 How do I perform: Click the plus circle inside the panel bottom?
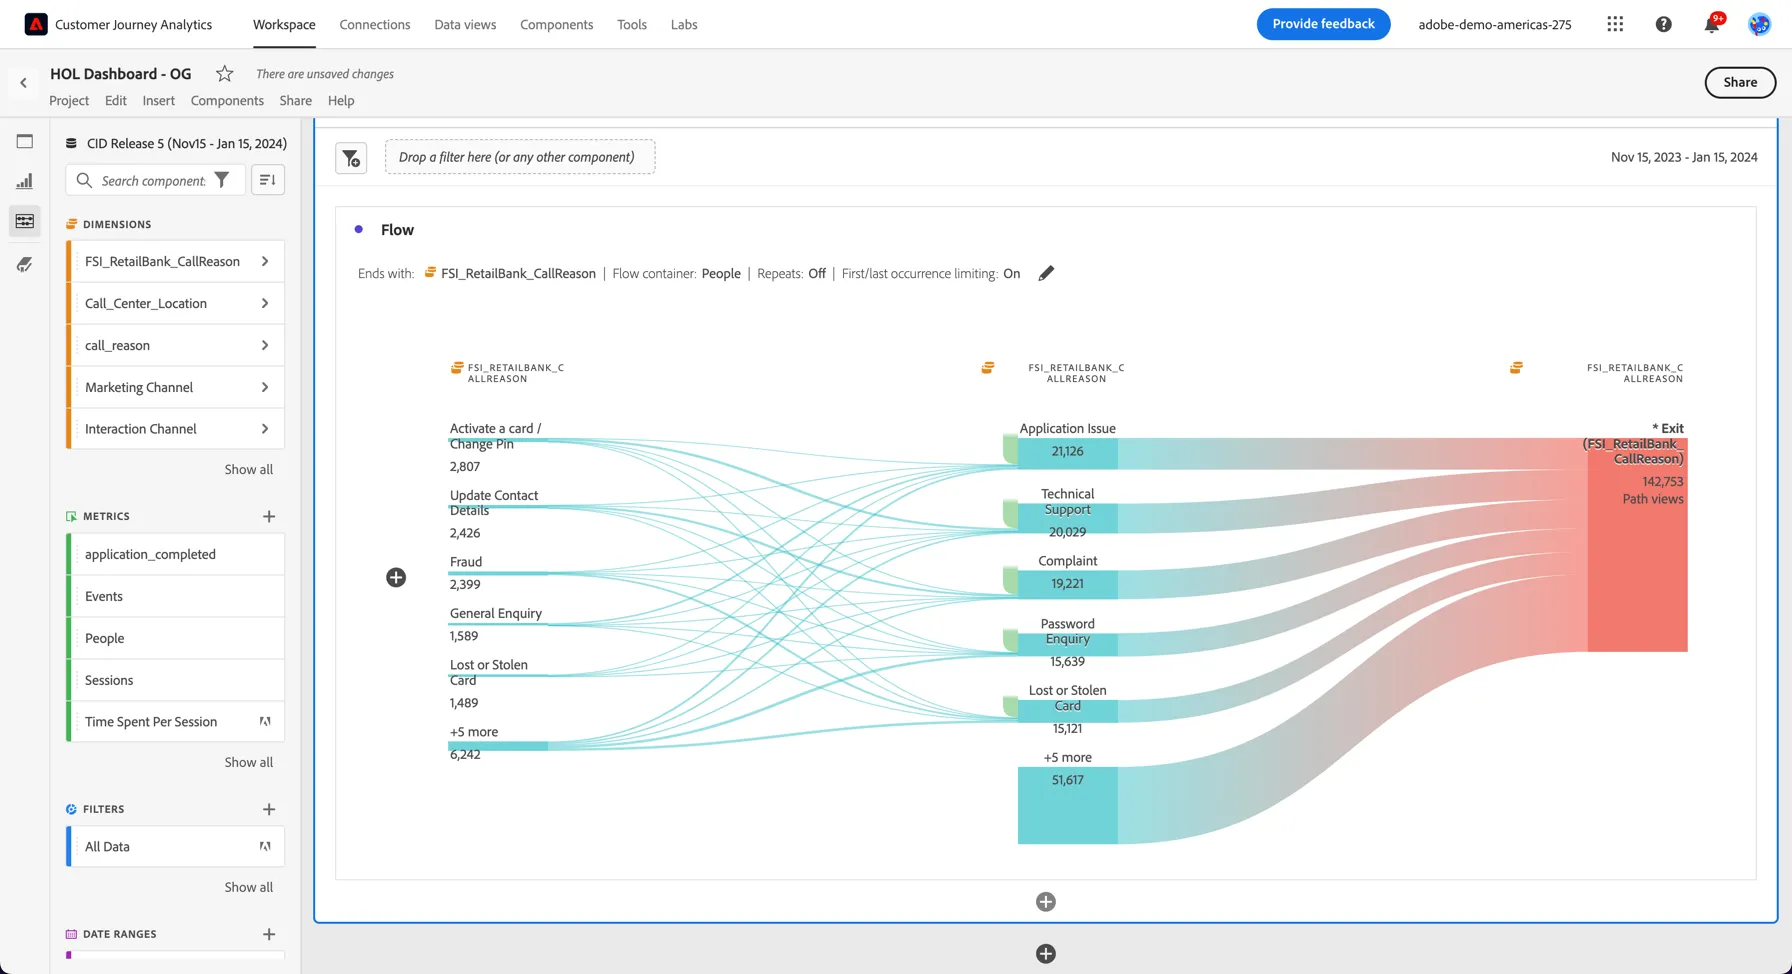pos(1046,902)
